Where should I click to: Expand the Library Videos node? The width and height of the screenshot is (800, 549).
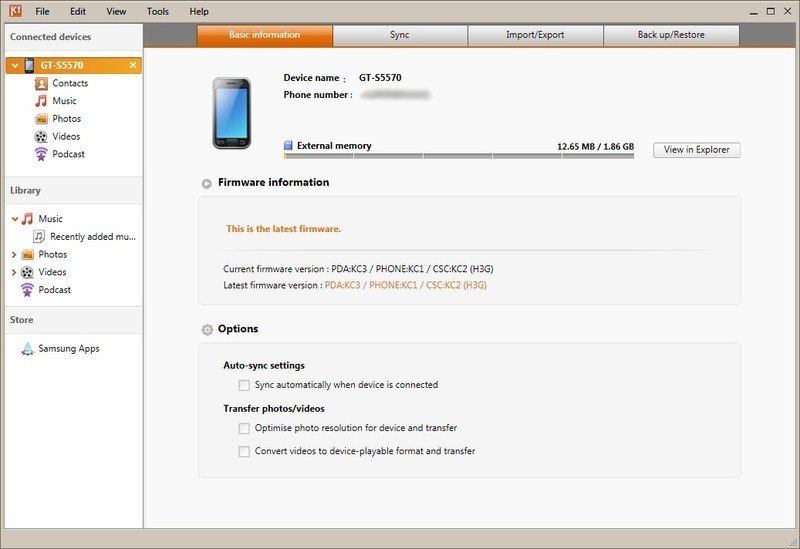coord(14,272)
